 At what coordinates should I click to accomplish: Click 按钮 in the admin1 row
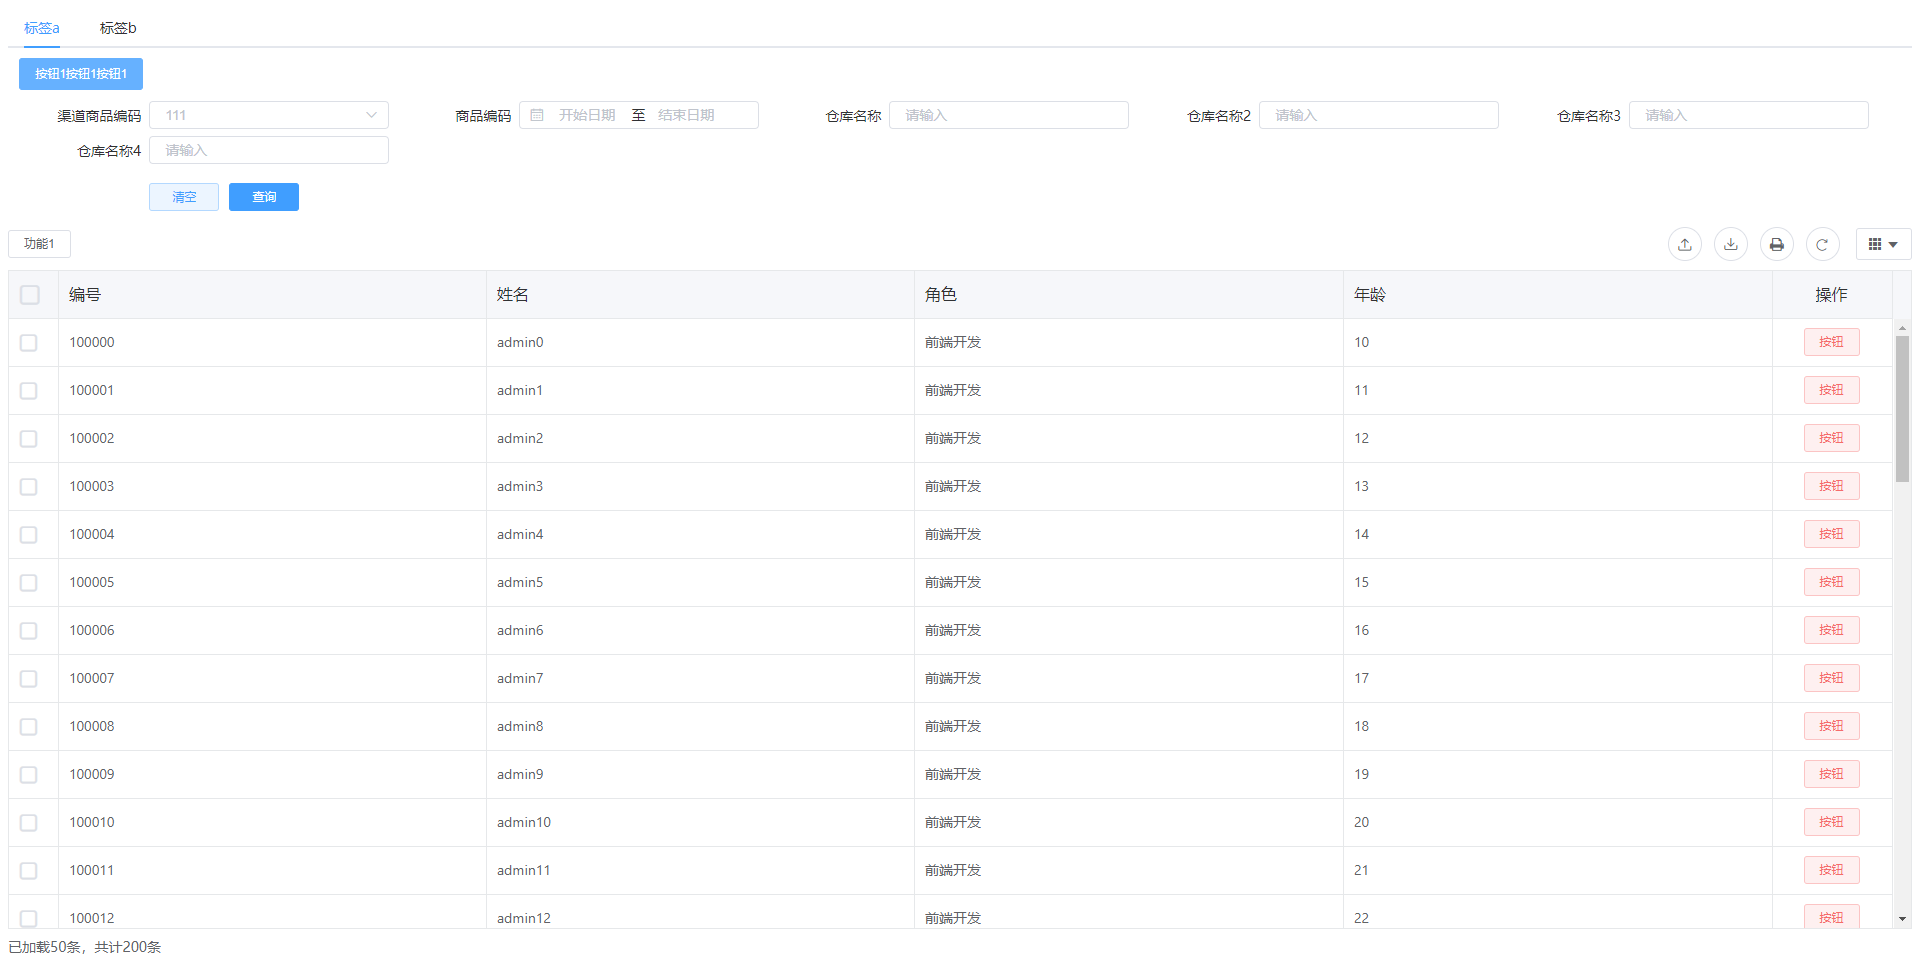coord(1832,390)
